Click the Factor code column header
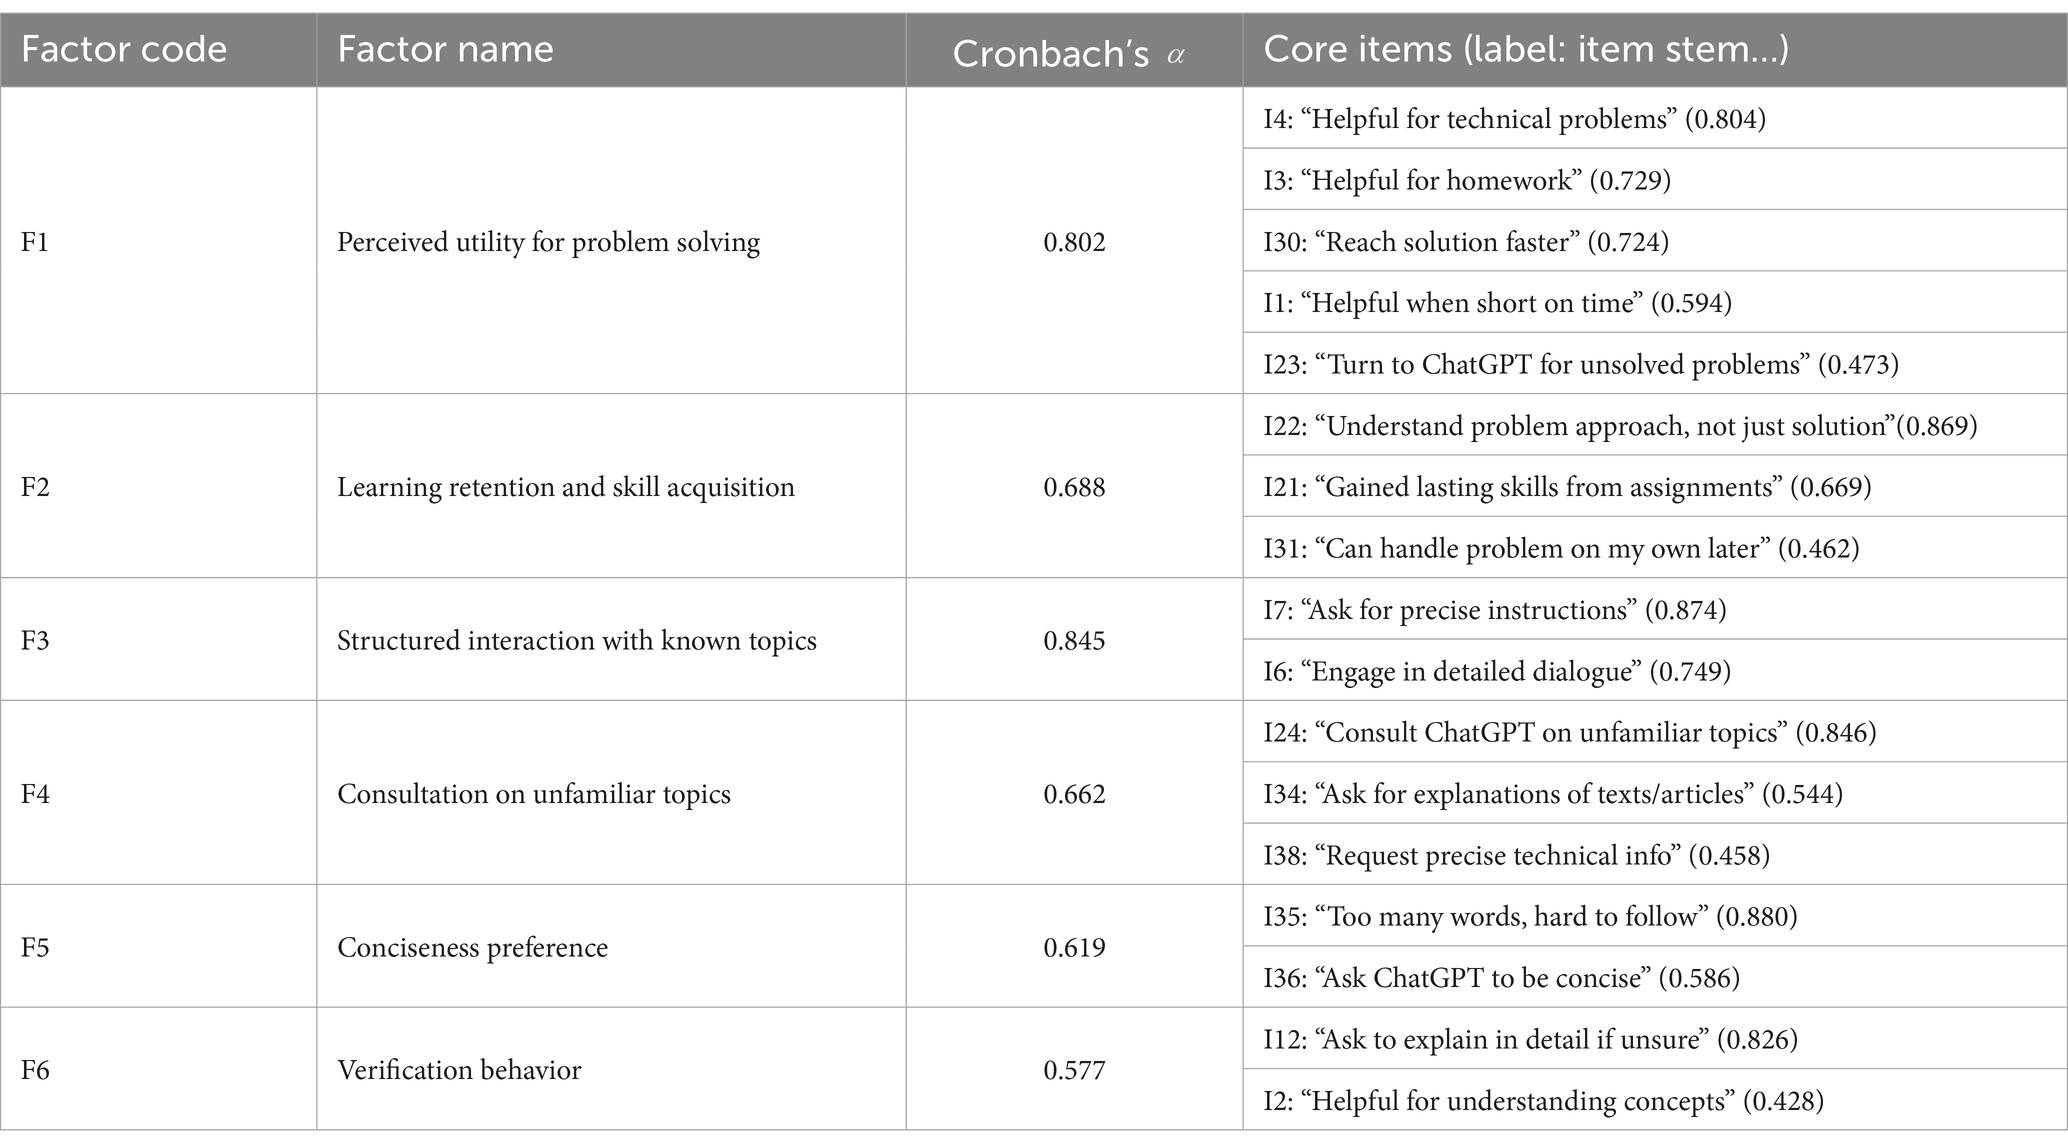 point(124,50)
